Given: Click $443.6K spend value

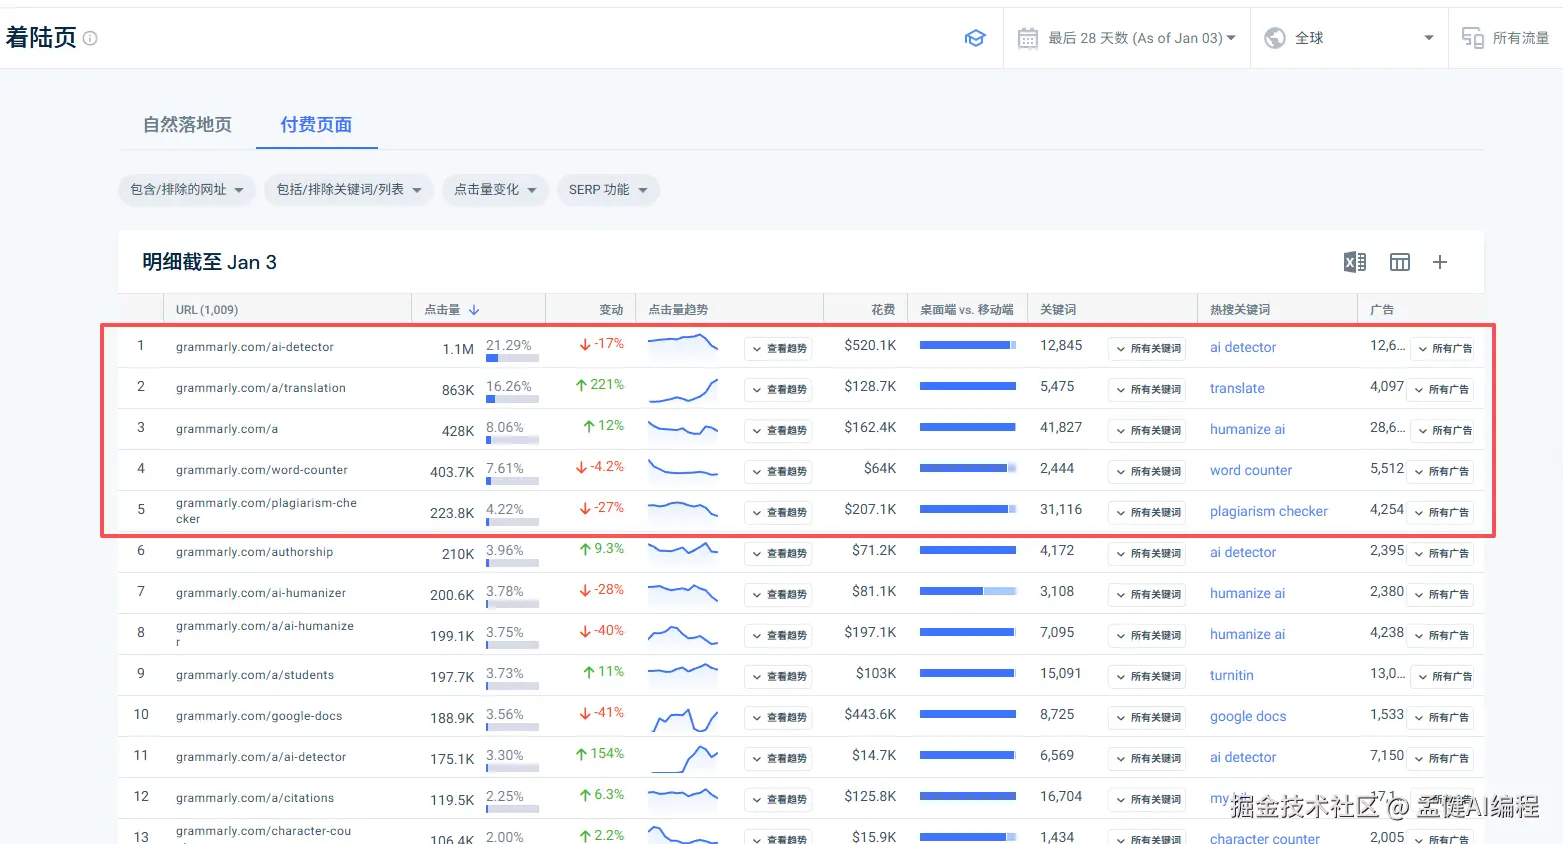Looking at the screenshot, I should click(870, 714).
